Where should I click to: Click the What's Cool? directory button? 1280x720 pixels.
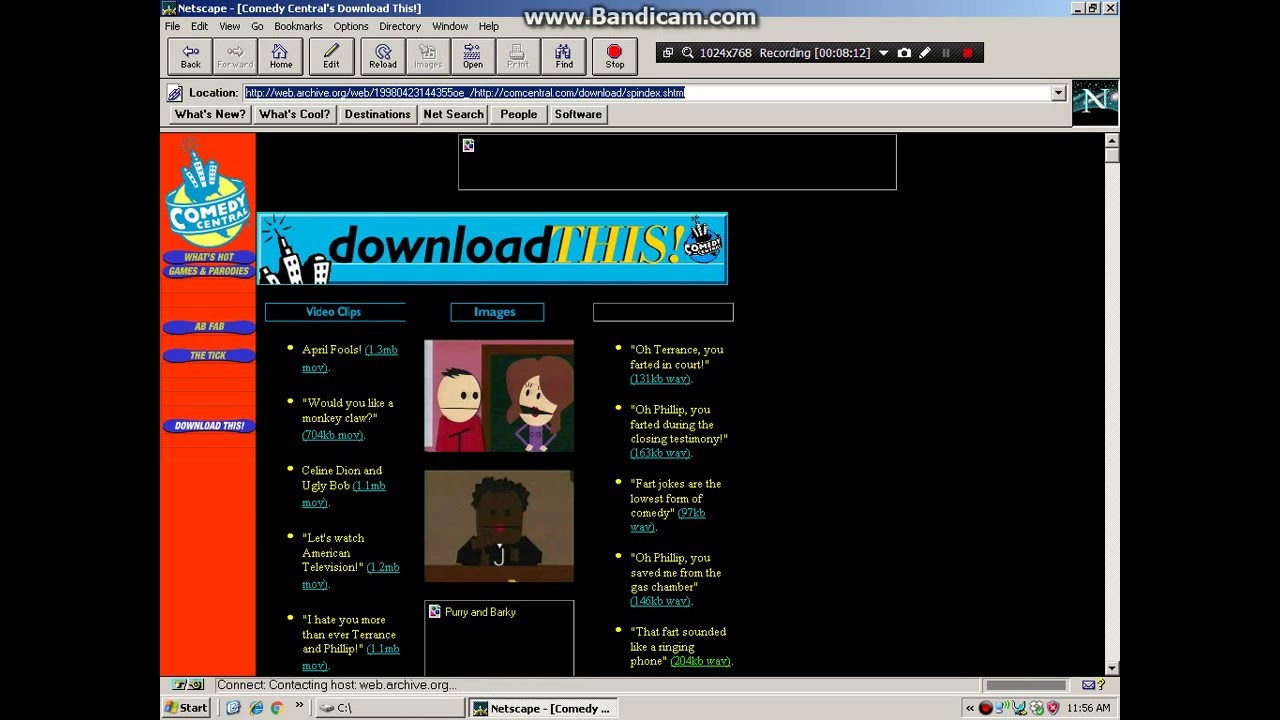coord(294,114)
